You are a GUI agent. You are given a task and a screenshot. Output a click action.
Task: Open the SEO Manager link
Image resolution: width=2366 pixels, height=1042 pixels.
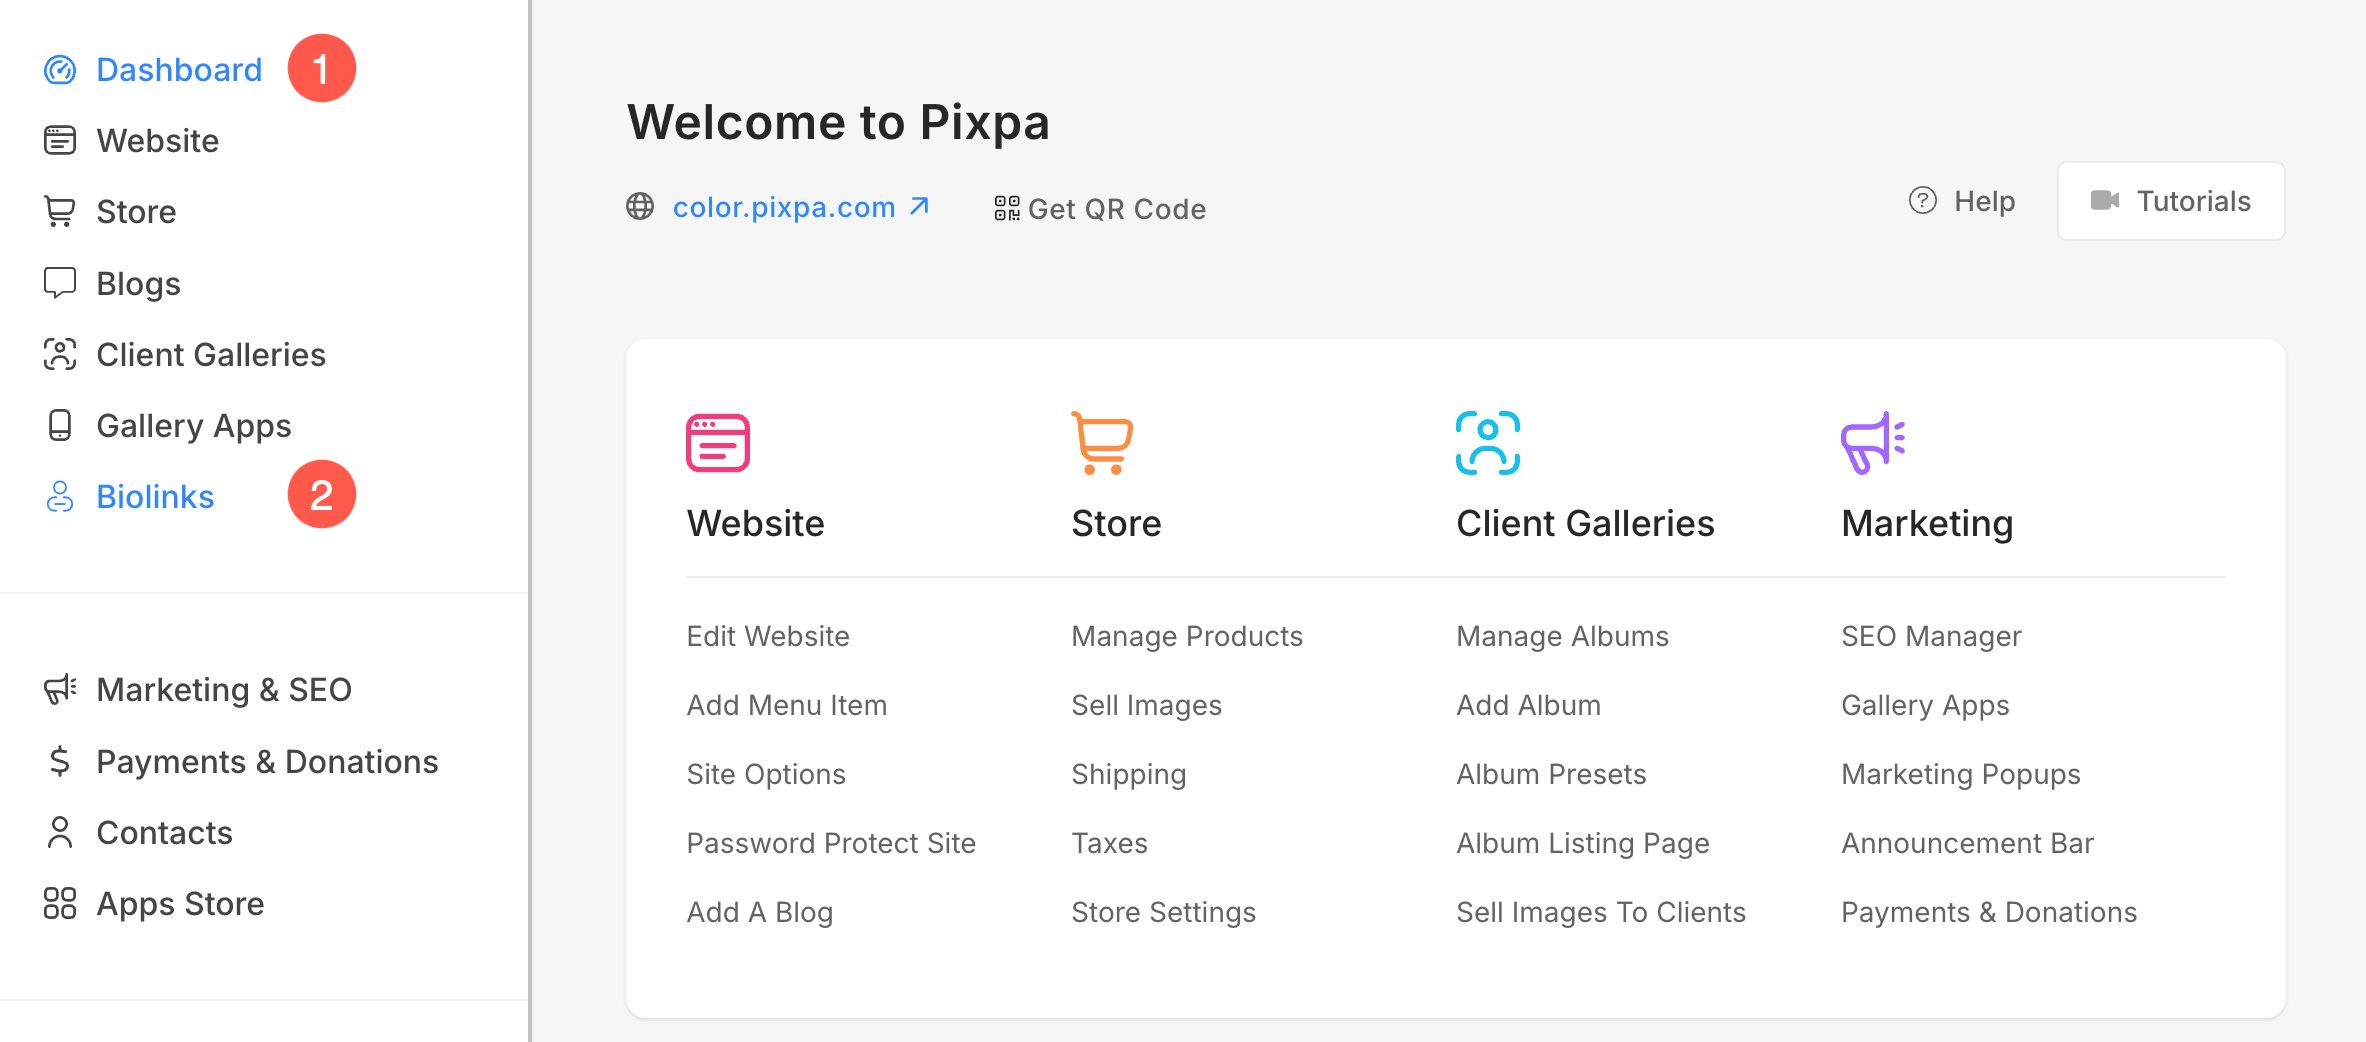[1931, 636]
